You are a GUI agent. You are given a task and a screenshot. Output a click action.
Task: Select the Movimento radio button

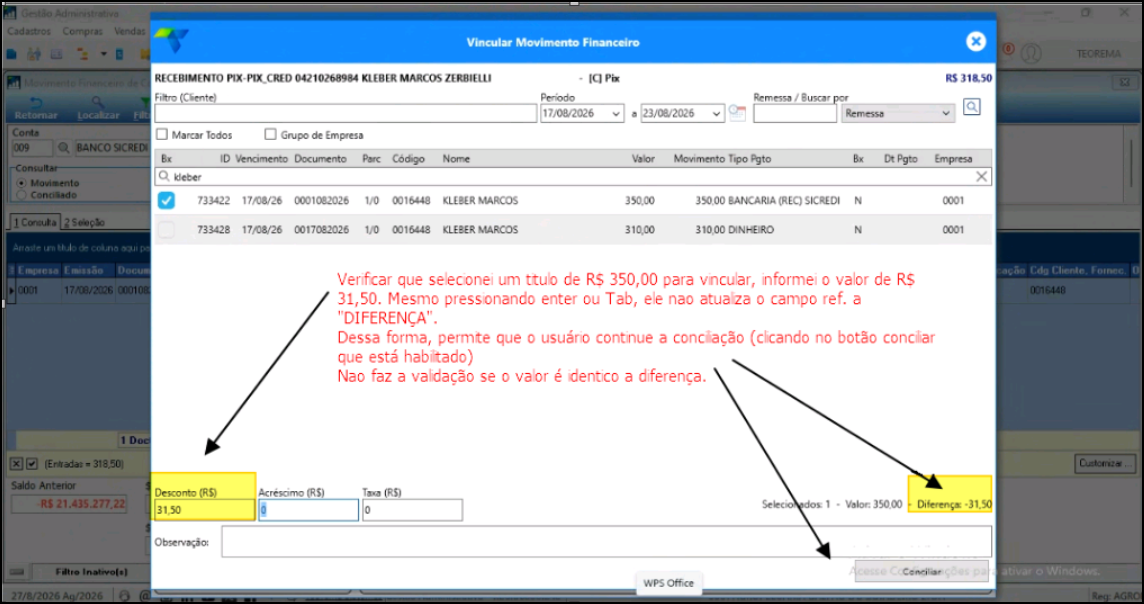[x=21, y=183]
